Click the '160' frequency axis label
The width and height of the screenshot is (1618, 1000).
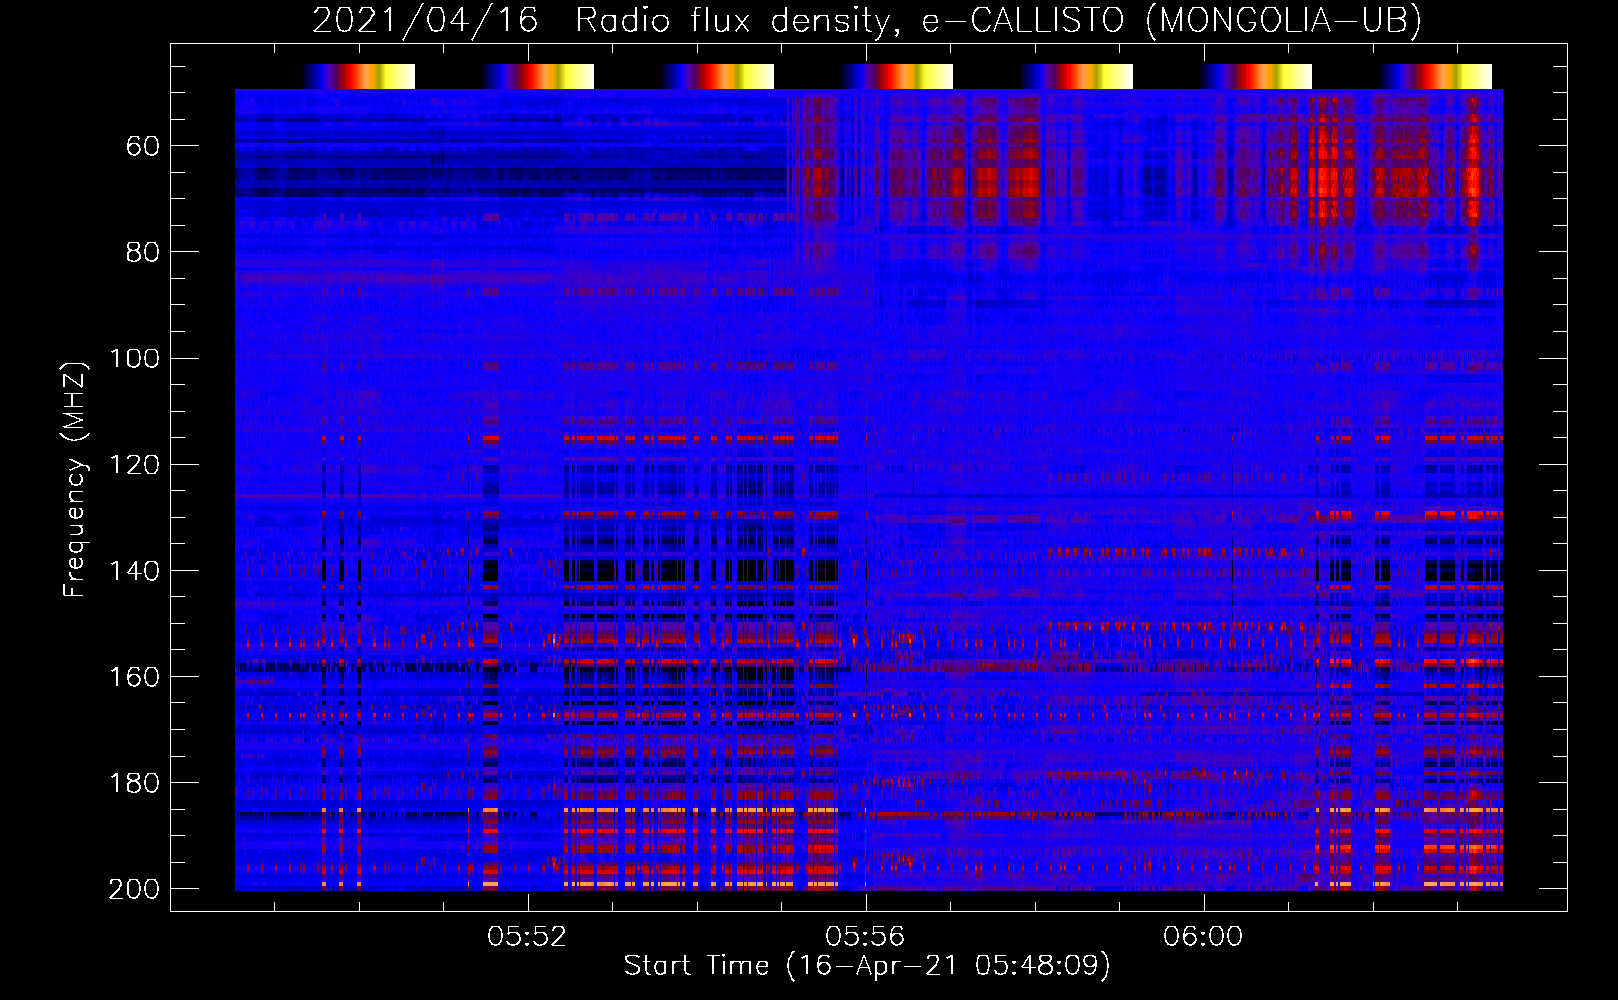pyautogui.click(x=134, y=677)
